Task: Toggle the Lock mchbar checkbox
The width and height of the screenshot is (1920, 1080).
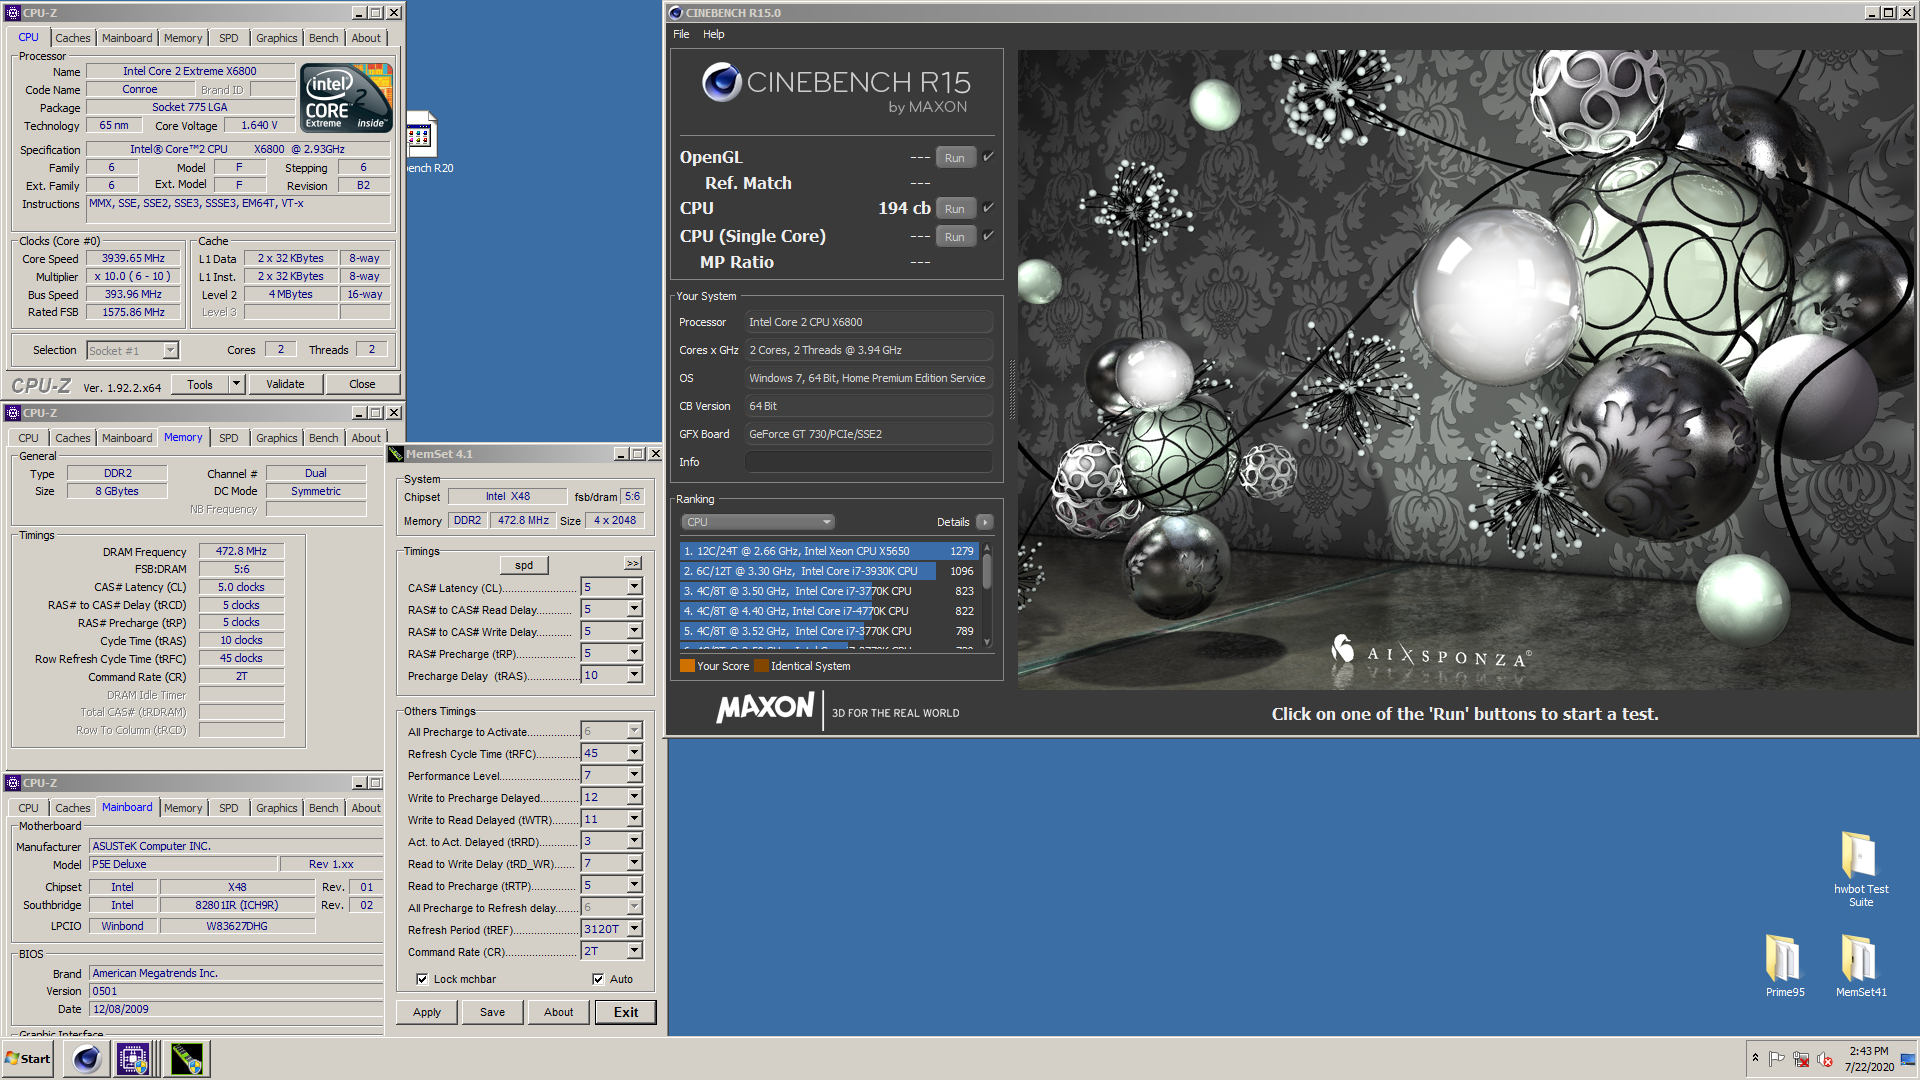Action: pos(422,979)
